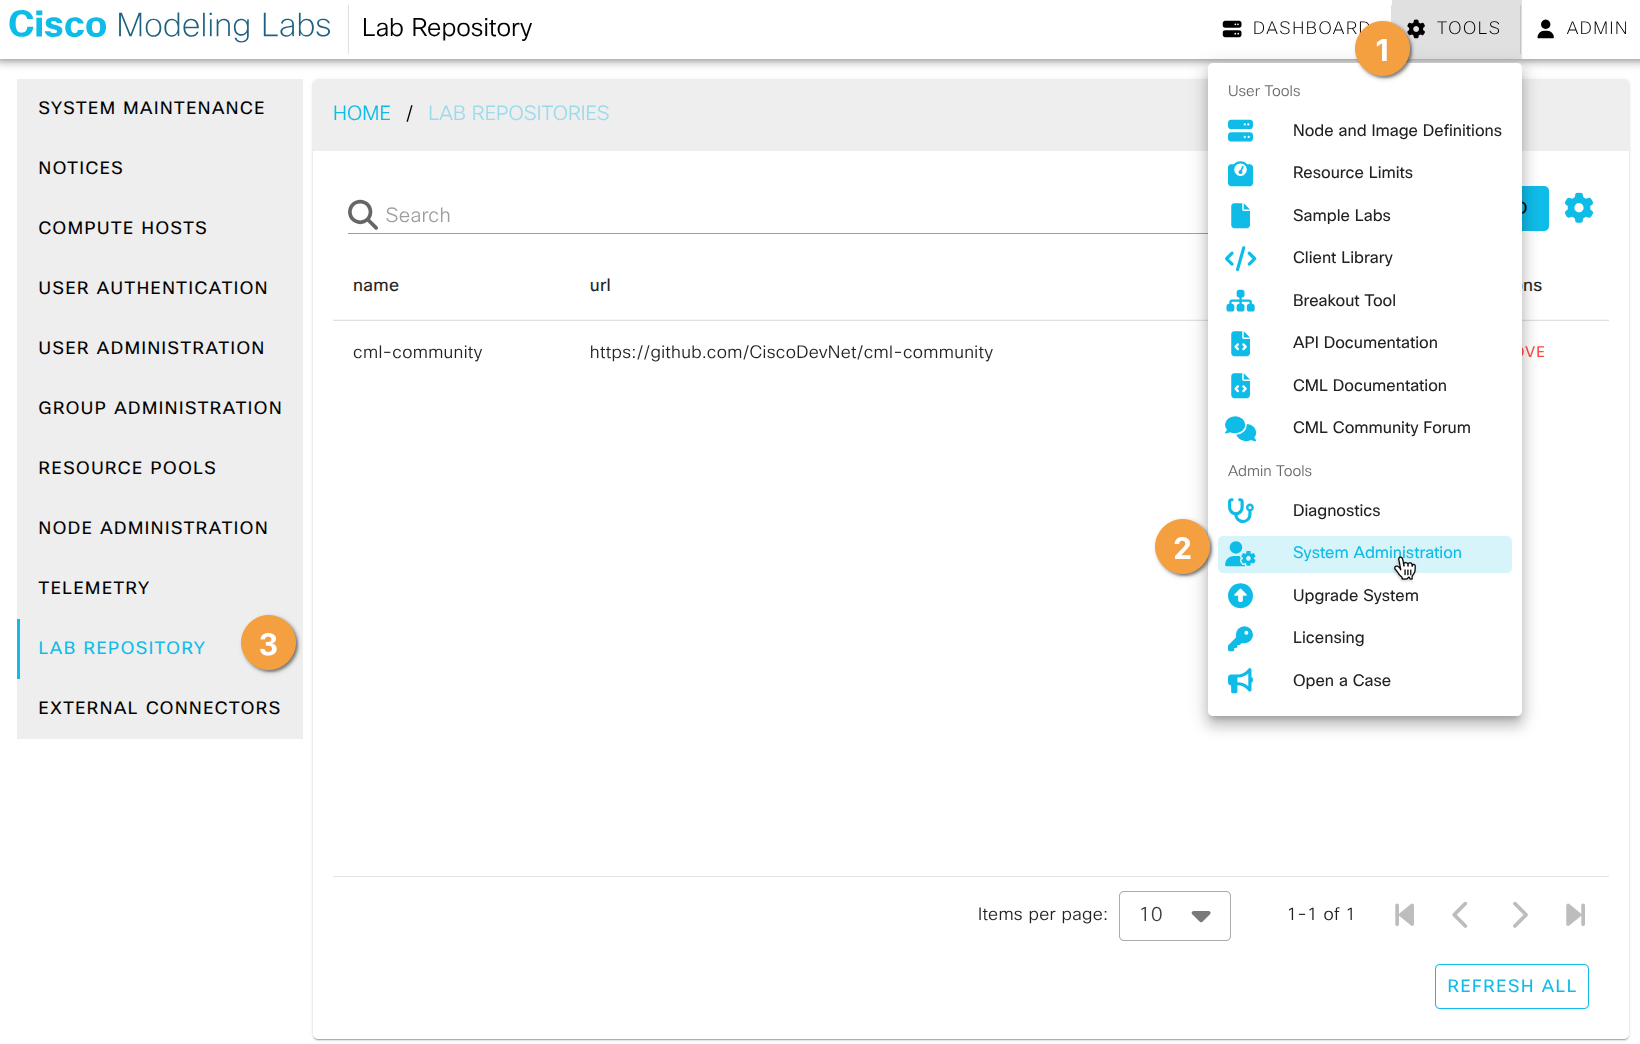Open Node and Image Definitions from Tools menu
The width and height of the screenshot is (1640, 1044).
point(1397,130)
